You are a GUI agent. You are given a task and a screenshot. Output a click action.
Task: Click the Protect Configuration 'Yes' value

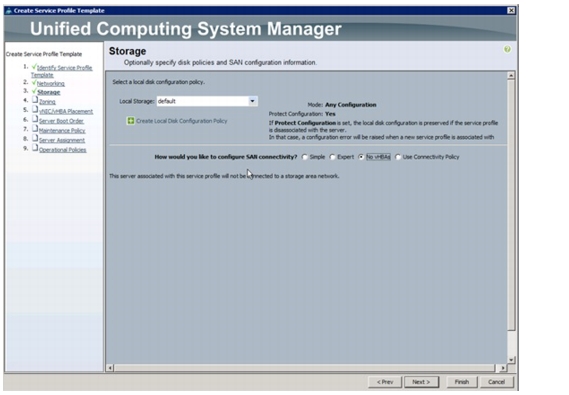click(x=330, y=114)
